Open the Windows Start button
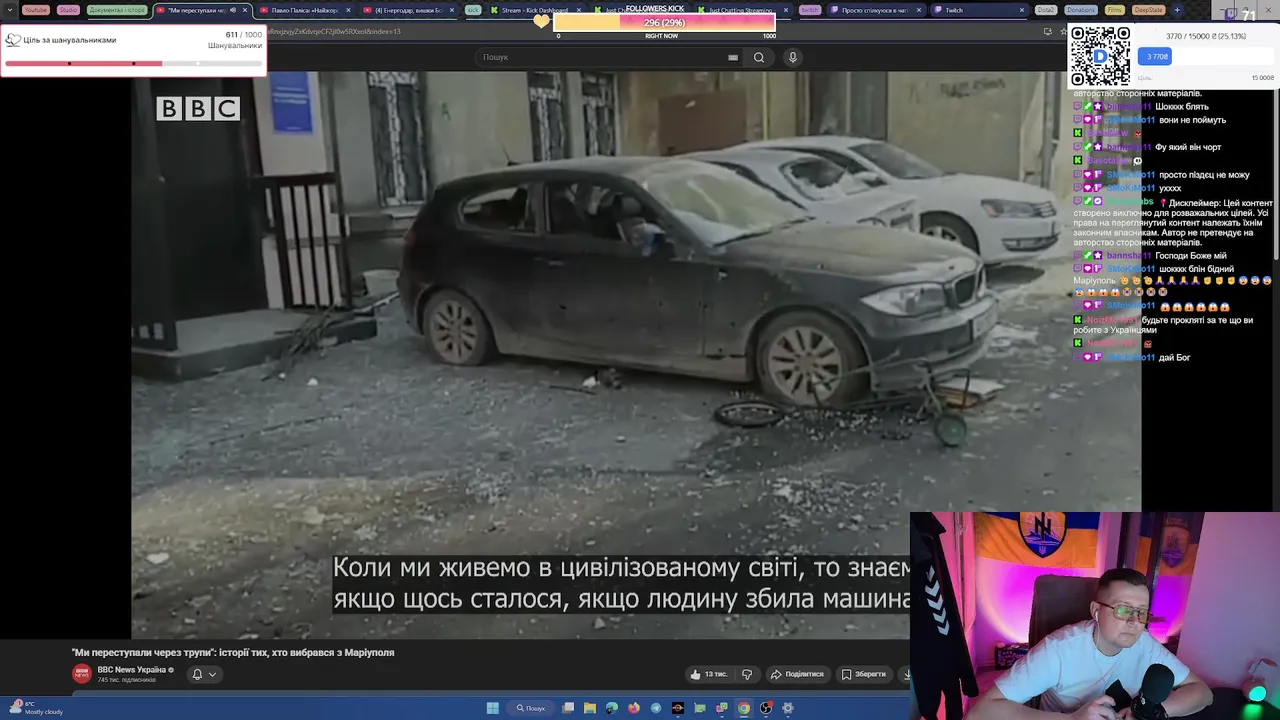Viewport: 1280px width, 720px height. tap(493, 708)
